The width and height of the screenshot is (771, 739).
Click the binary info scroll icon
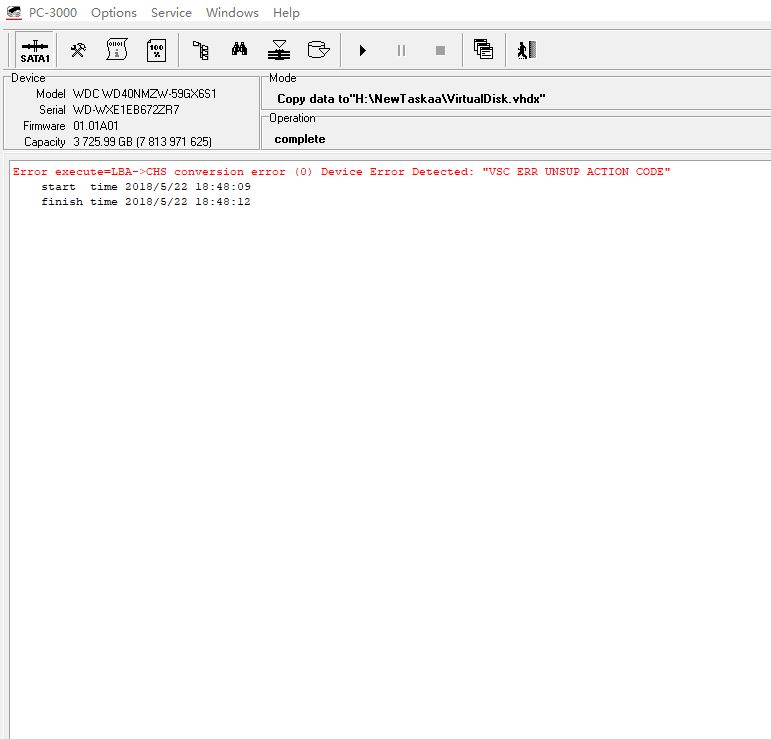117,50
